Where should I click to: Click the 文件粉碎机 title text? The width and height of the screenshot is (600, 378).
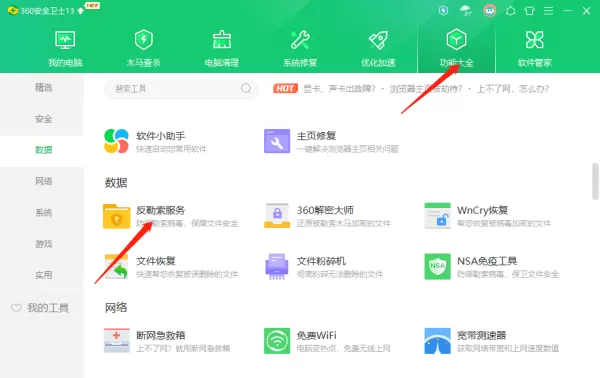[321, 261]
